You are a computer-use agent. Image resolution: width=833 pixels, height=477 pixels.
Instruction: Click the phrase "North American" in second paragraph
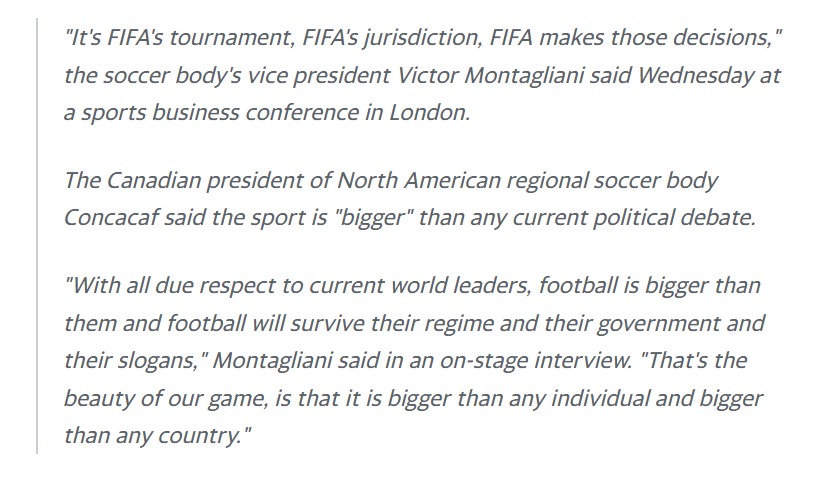(419, 181)
